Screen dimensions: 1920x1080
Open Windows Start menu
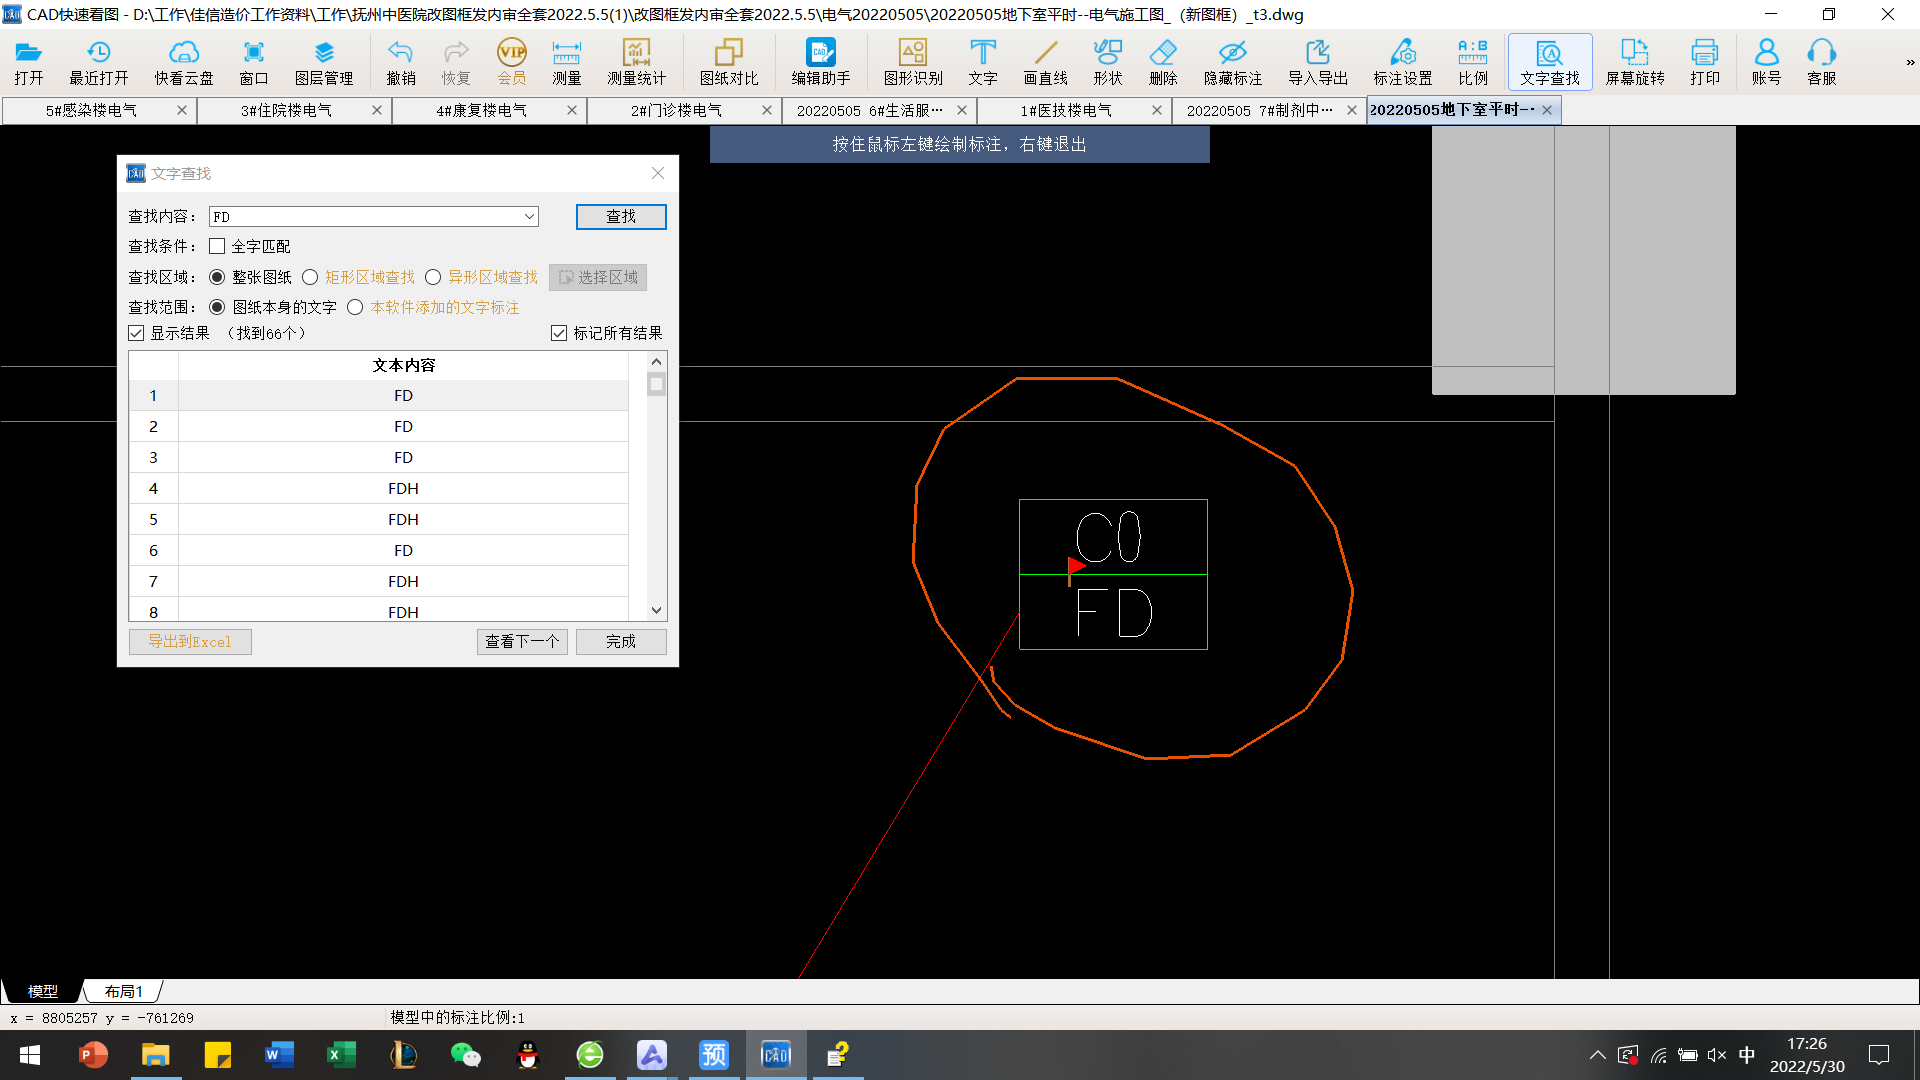click(30, 1055)
